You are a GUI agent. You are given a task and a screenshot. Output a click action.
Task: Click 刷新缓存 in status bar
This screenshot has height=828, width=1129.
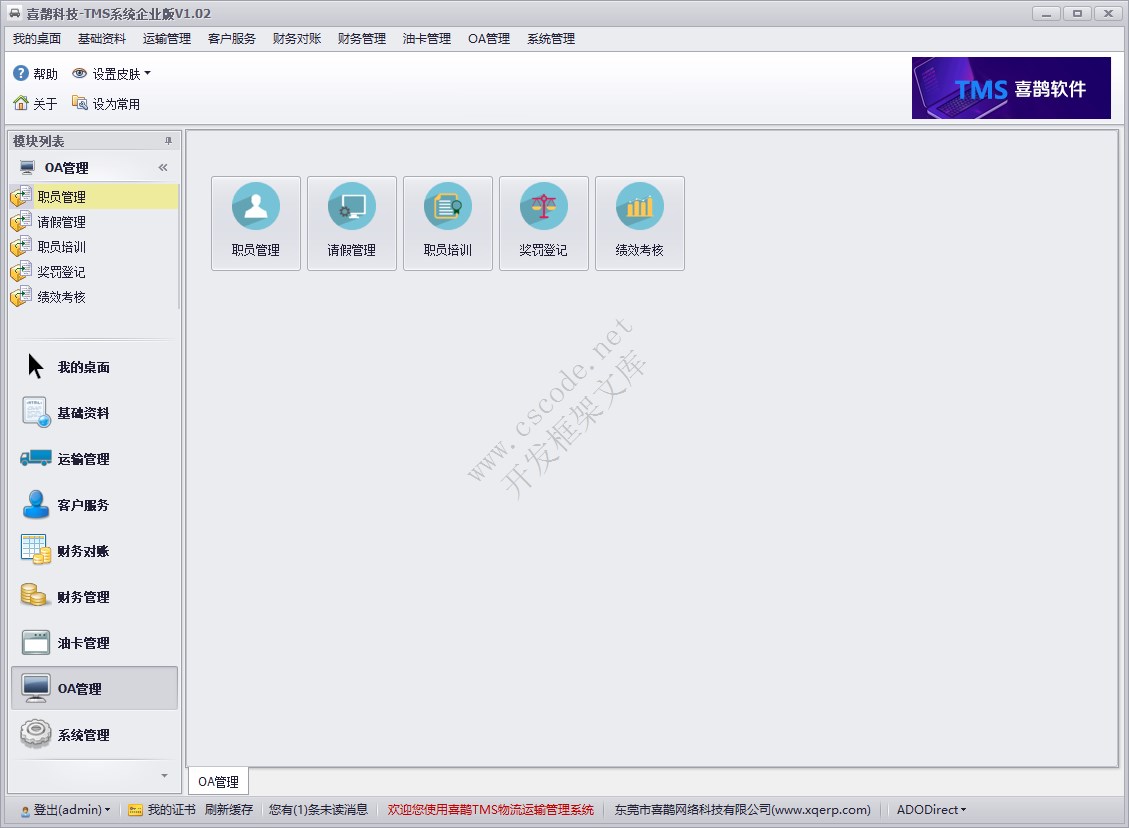tap(229, 810)
